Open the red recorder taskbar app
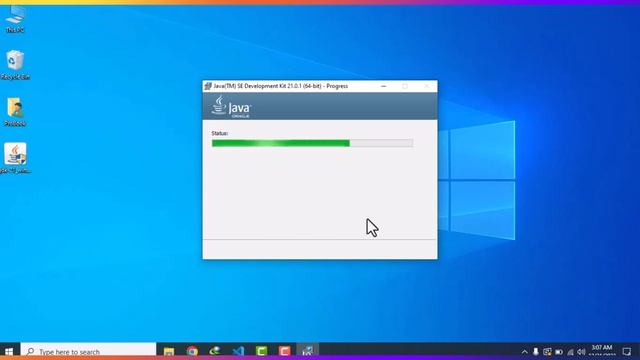Screen dimensions: 640x360 pyautogui.click(x=284, y=351)
